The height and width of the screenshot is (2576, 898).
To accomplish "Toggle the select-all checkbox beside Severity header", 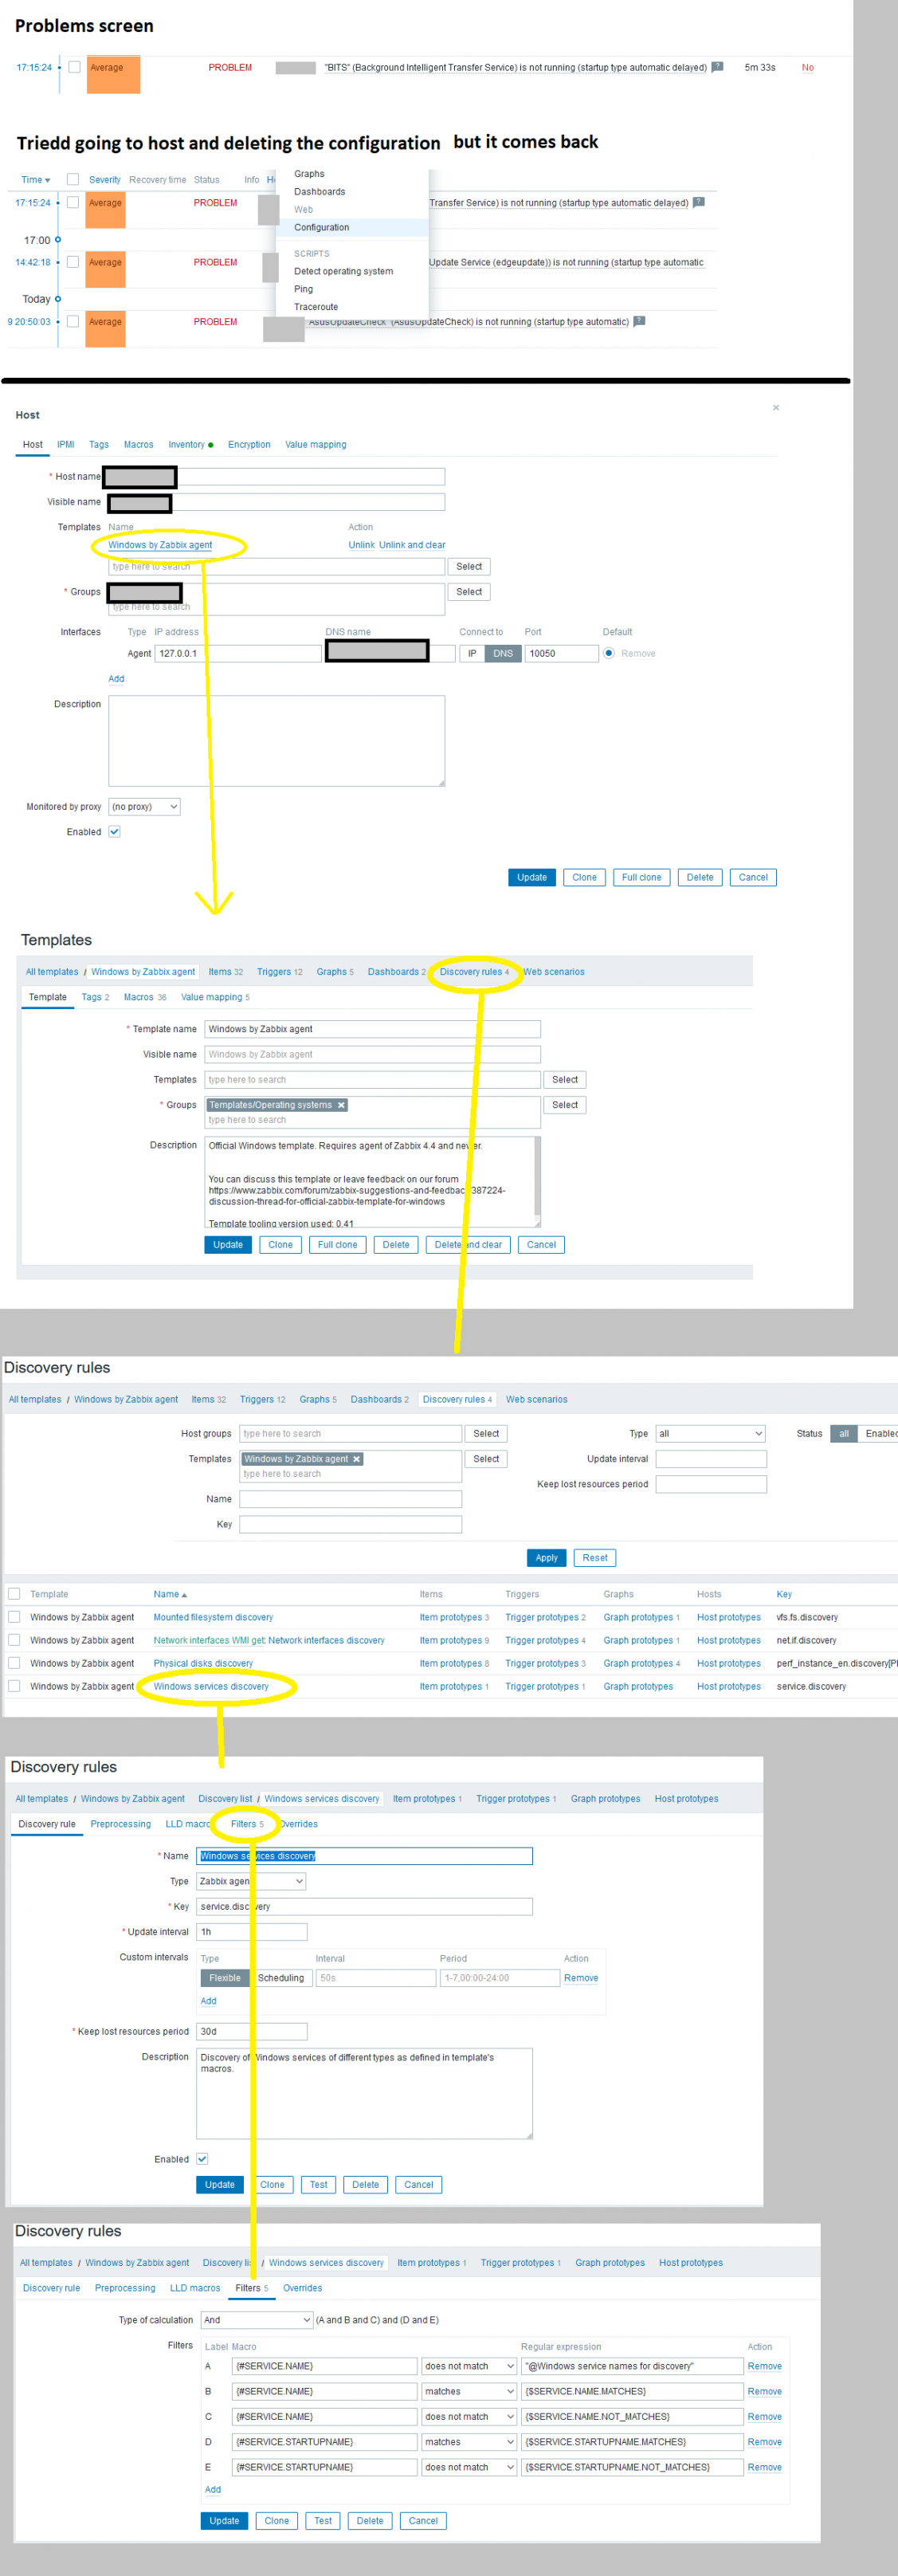I will click(x=73, y=180).
